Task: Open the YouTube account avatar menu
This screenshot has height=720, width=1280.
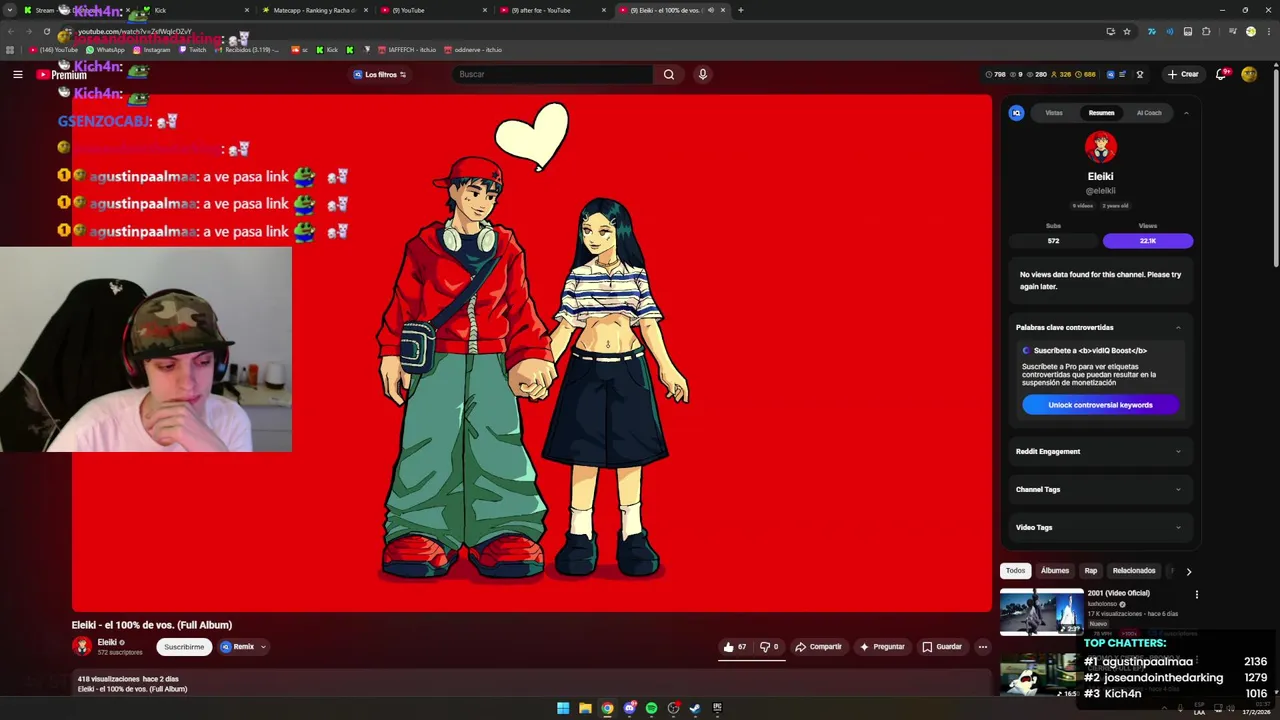Action: 1249,74
